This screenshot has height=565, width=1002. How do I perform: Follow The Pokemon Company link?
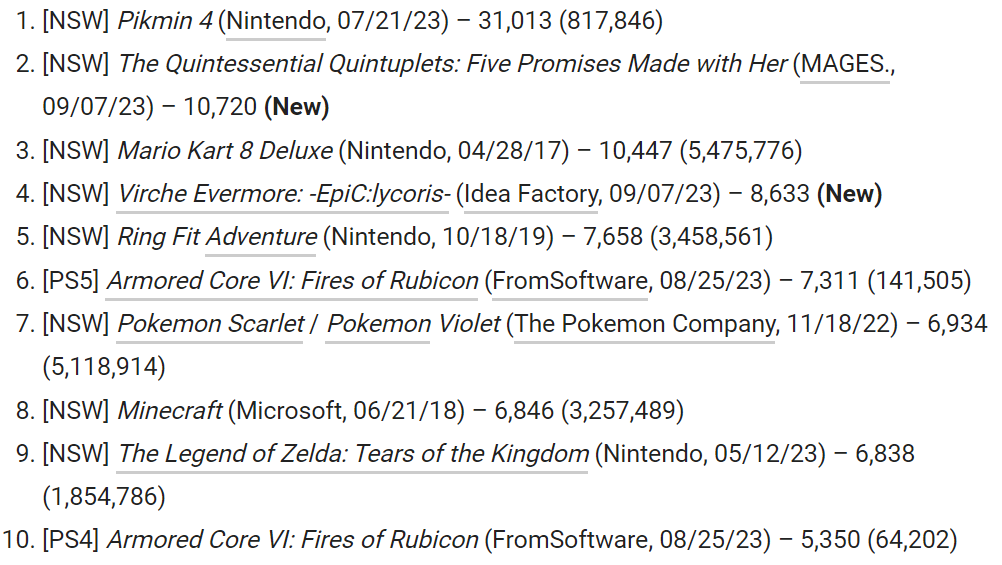click(x=646, y=324)
